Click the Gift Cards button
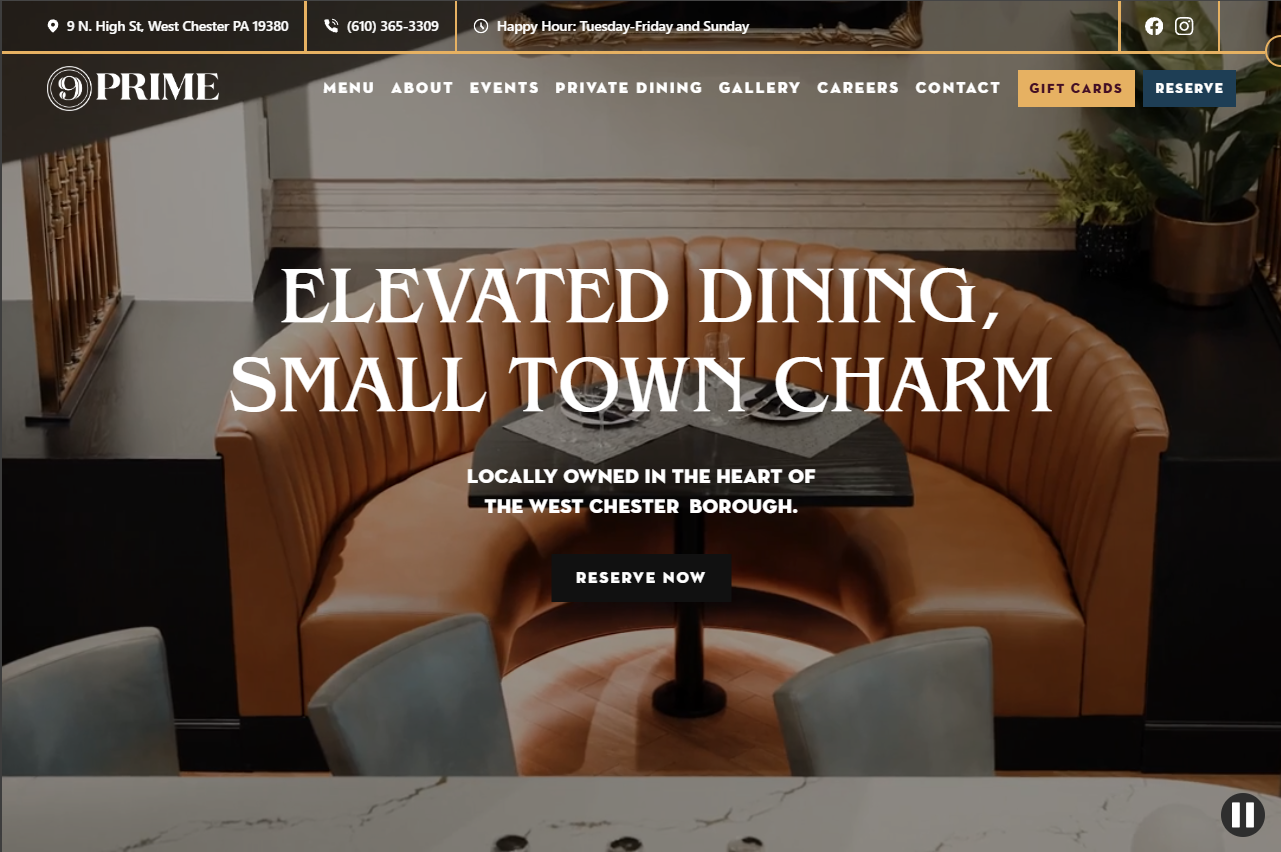 click(x=1076, y=88)
